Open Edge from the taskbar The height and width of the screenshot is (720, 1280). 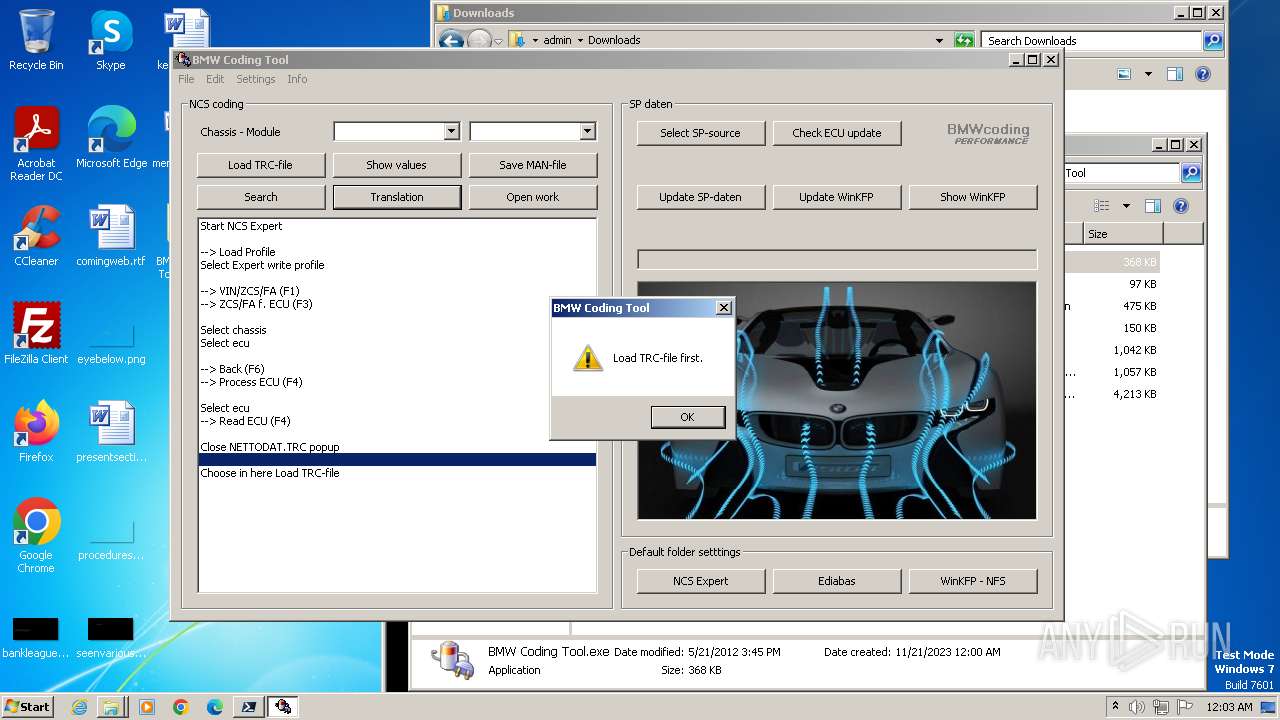tap(214, 707)
